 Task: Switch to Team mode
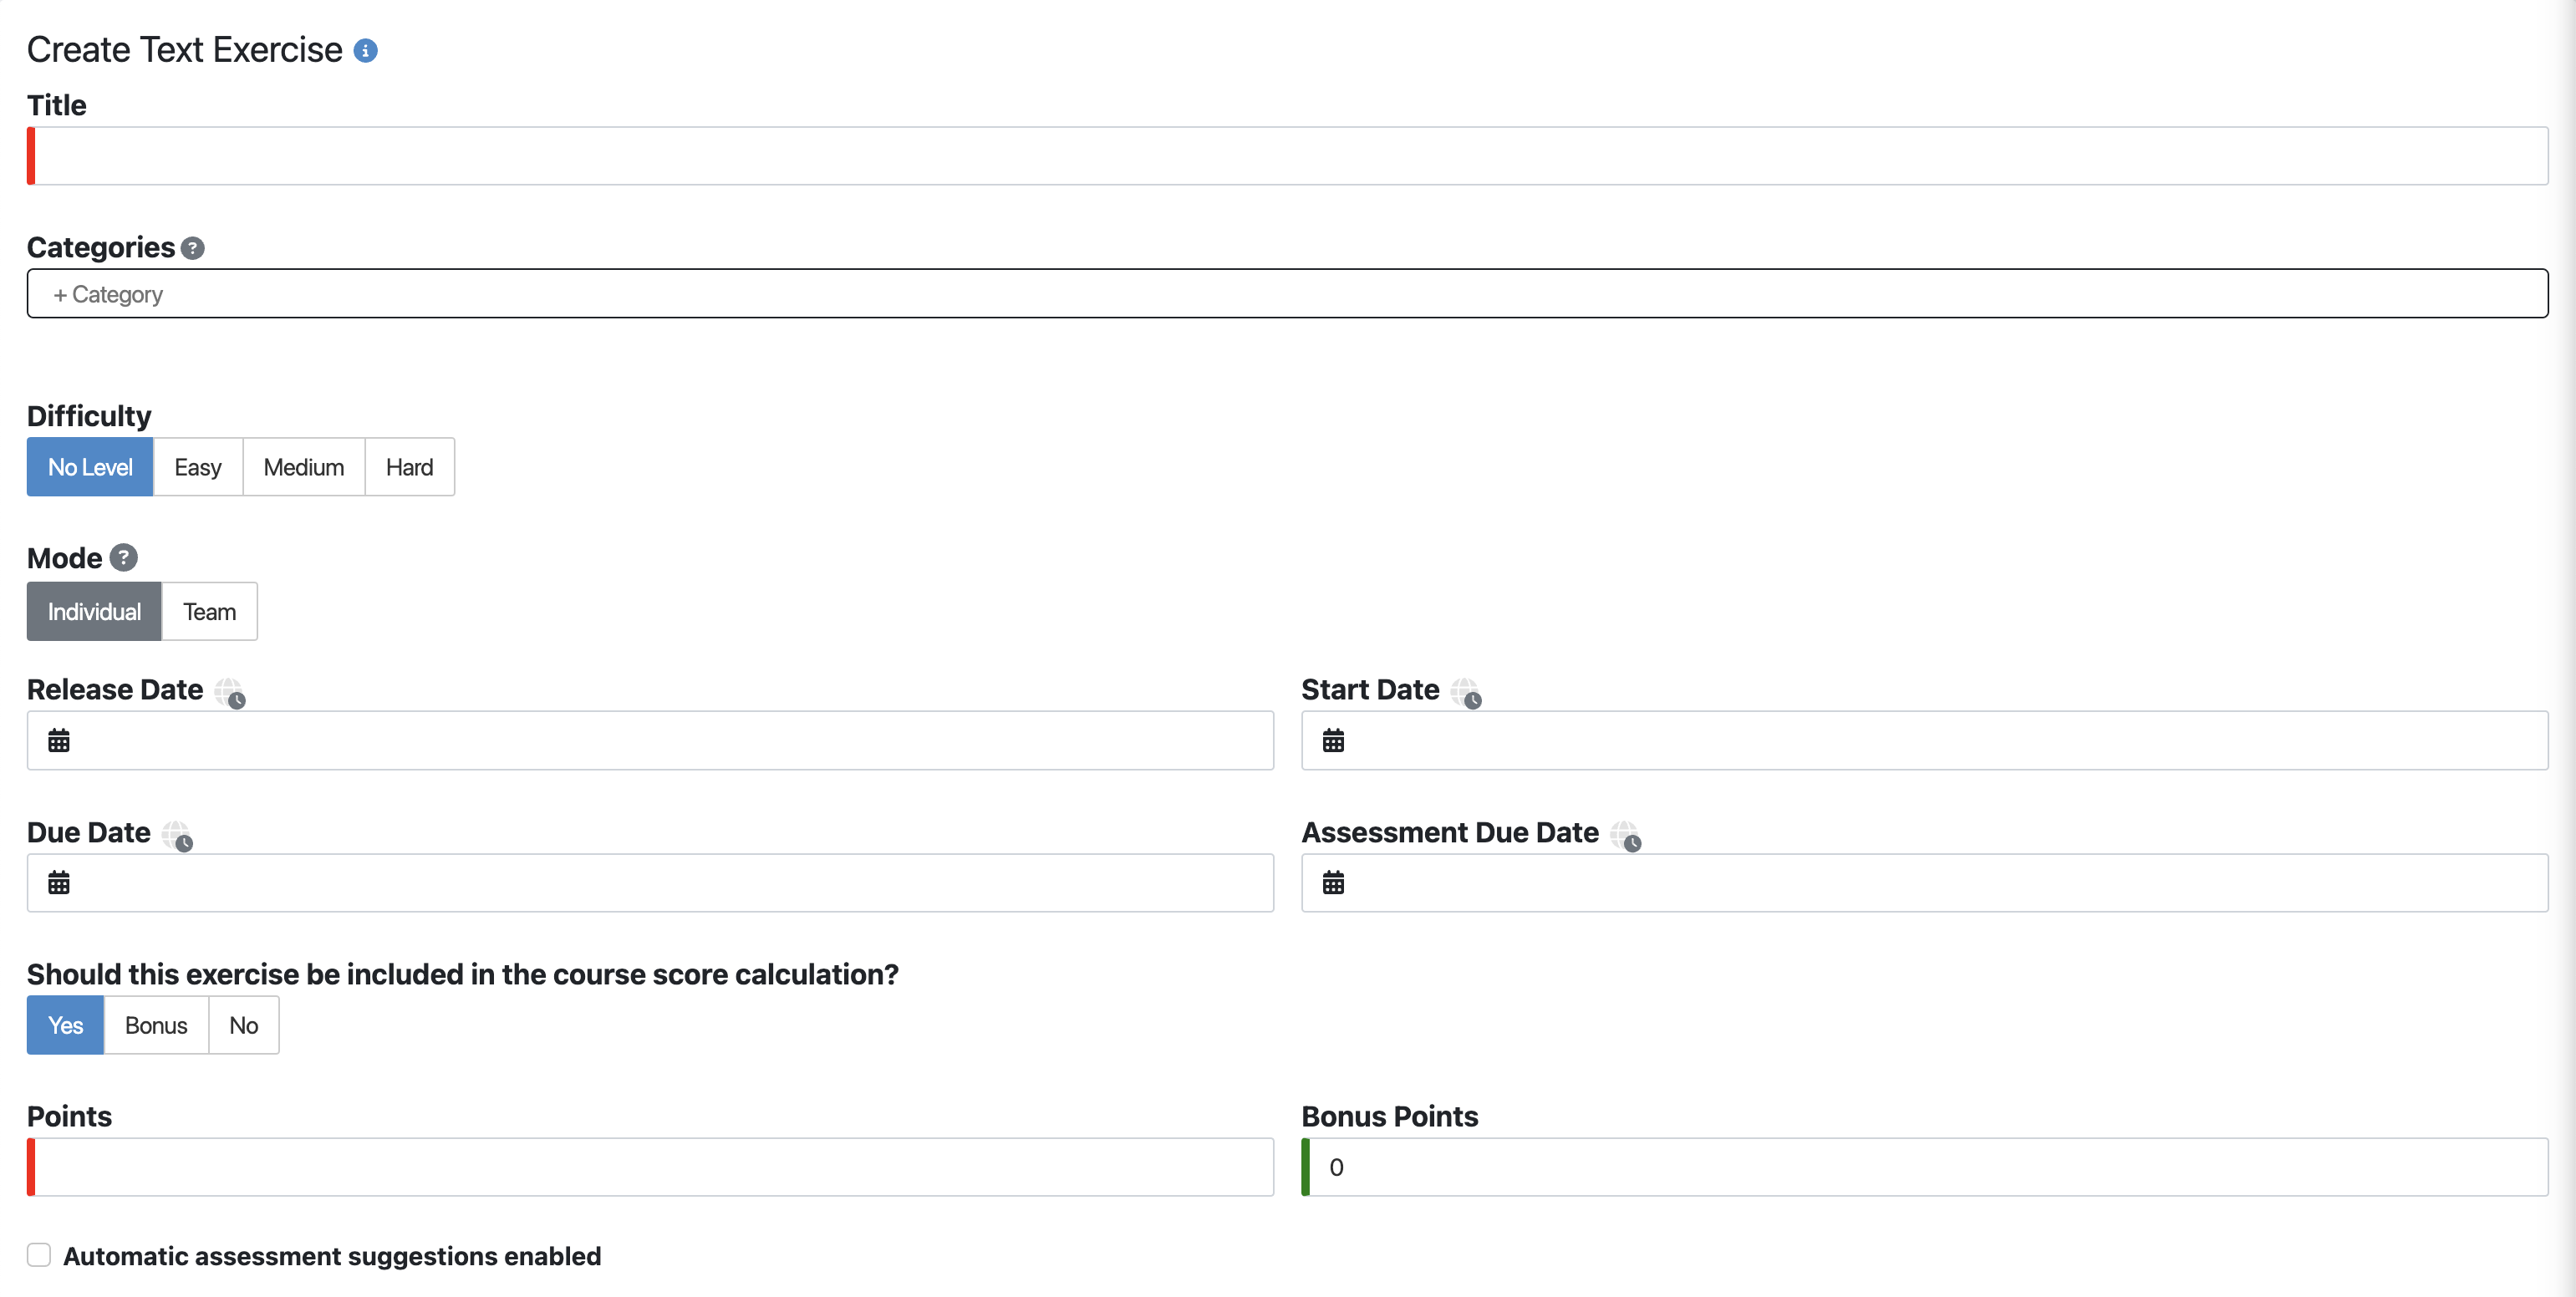pos(208,610)
